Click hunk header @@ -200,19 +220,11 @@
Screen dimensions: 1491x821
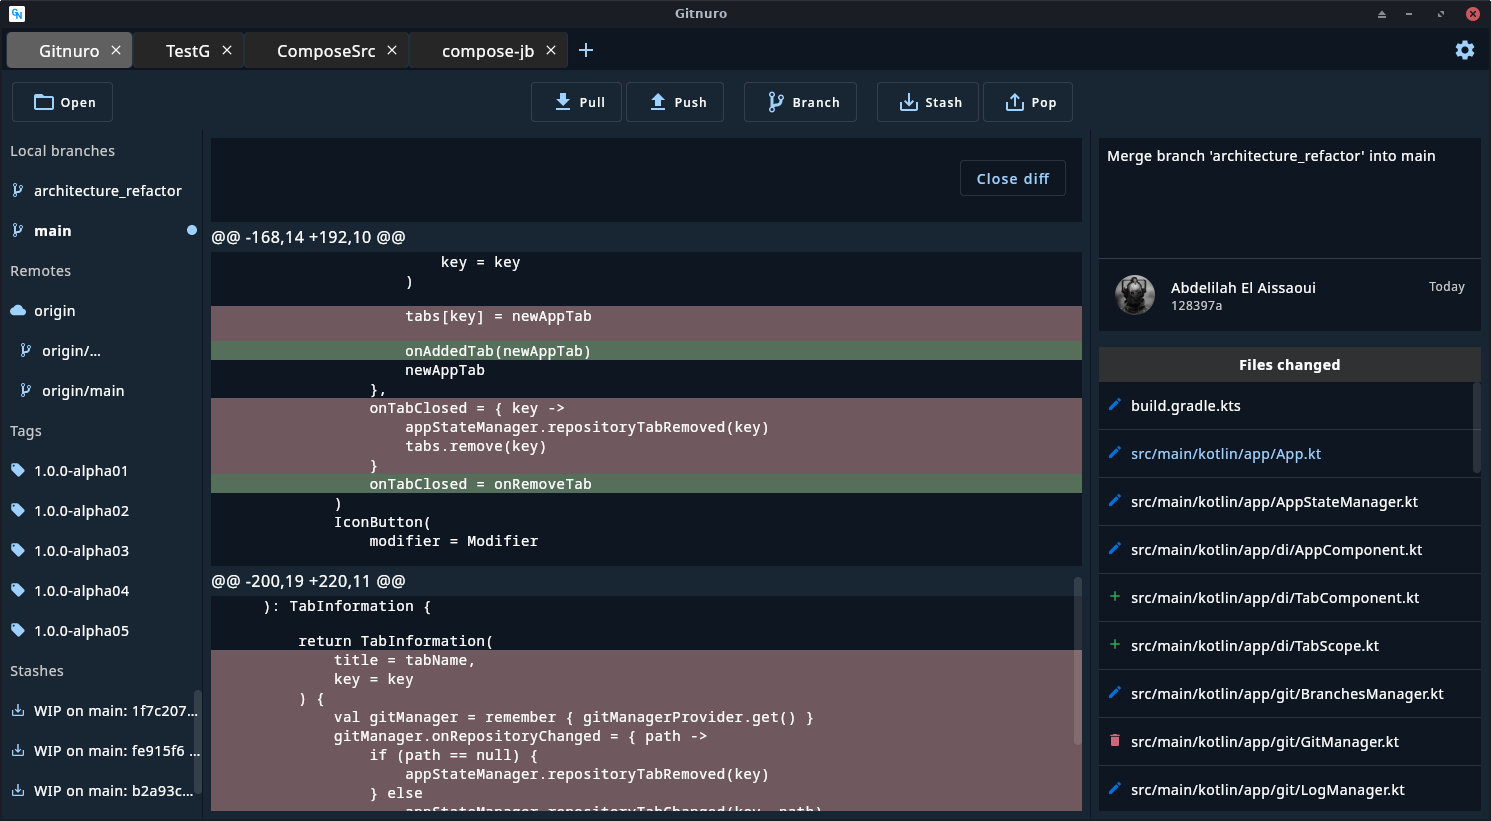click(308, 581)
